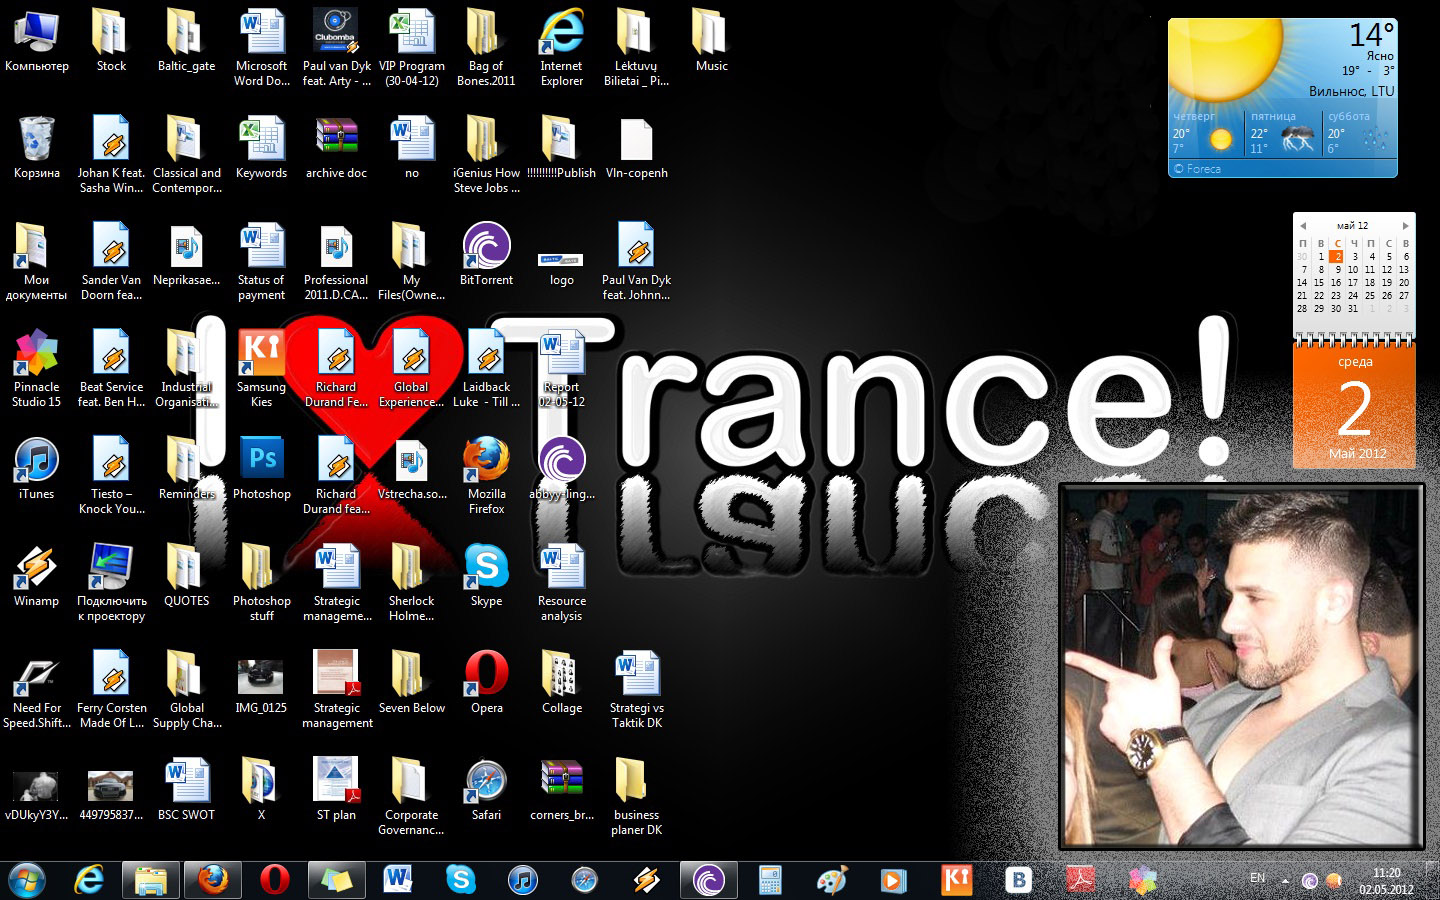This screenshot has width=1440, height=900.
Task: Launch the Samsung Kies desktop shortcut
Action: click(x=262, y=354)
